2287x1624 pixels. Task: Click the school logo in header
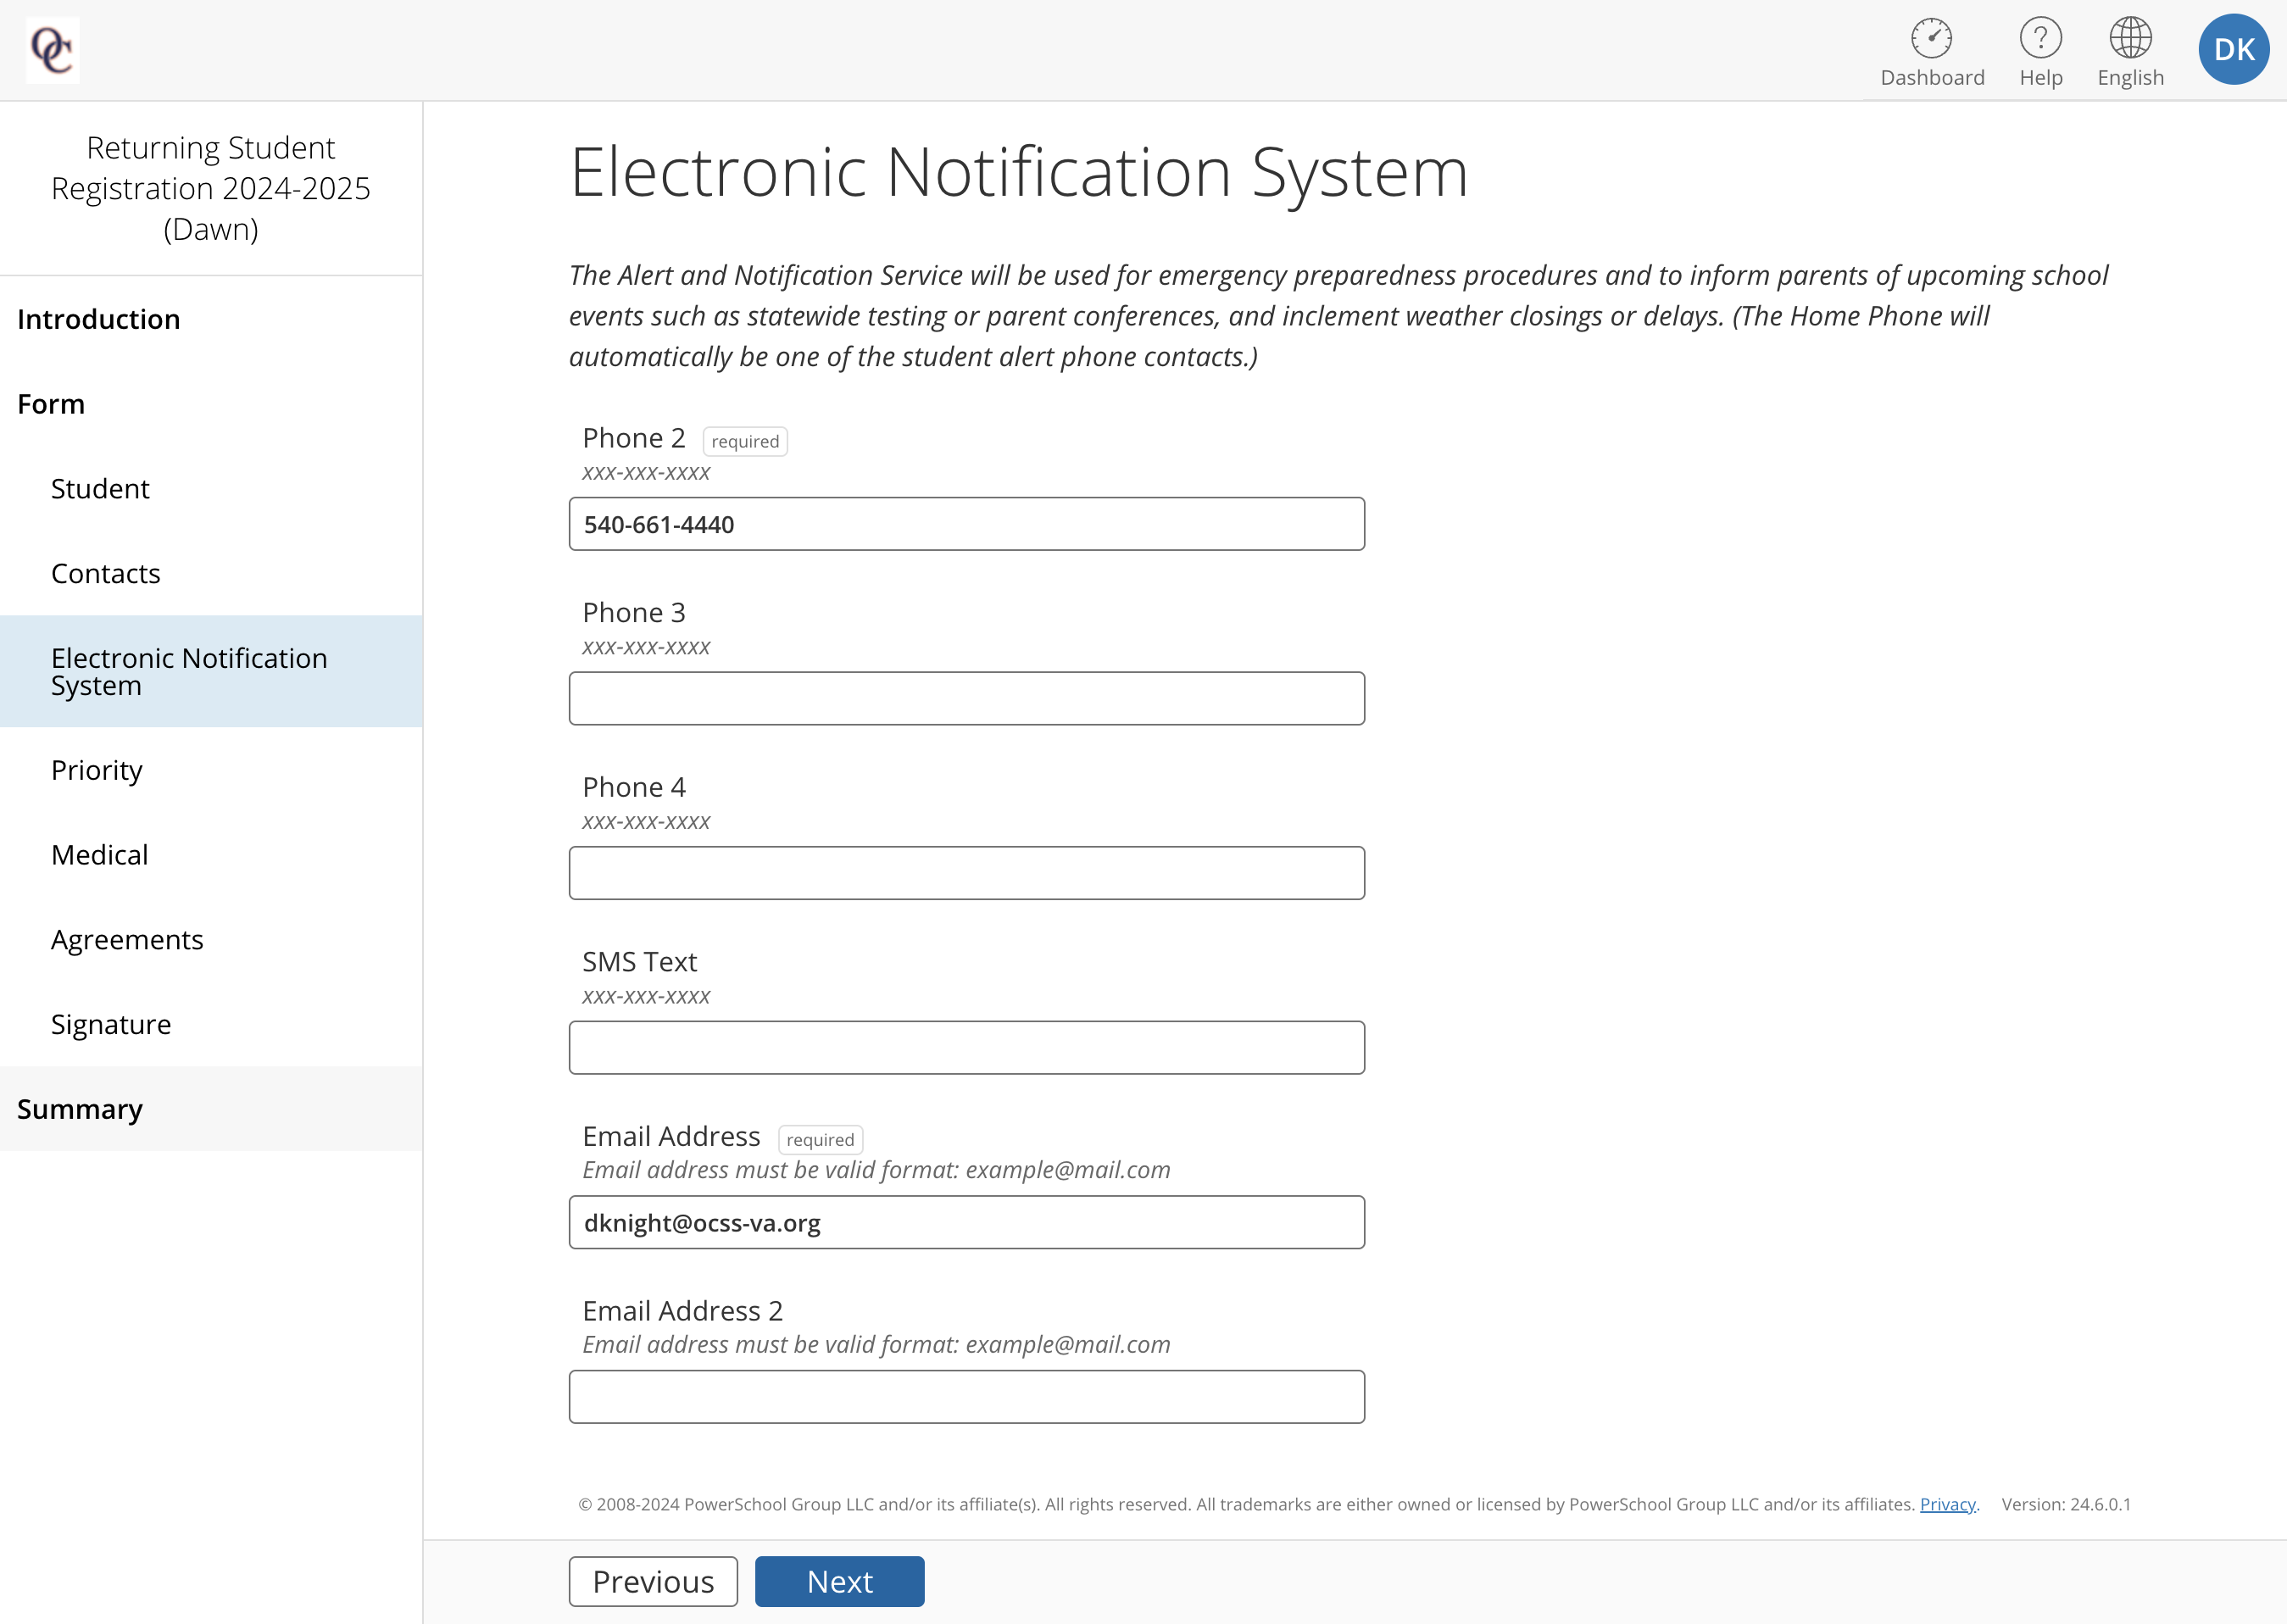click(52, 50)
